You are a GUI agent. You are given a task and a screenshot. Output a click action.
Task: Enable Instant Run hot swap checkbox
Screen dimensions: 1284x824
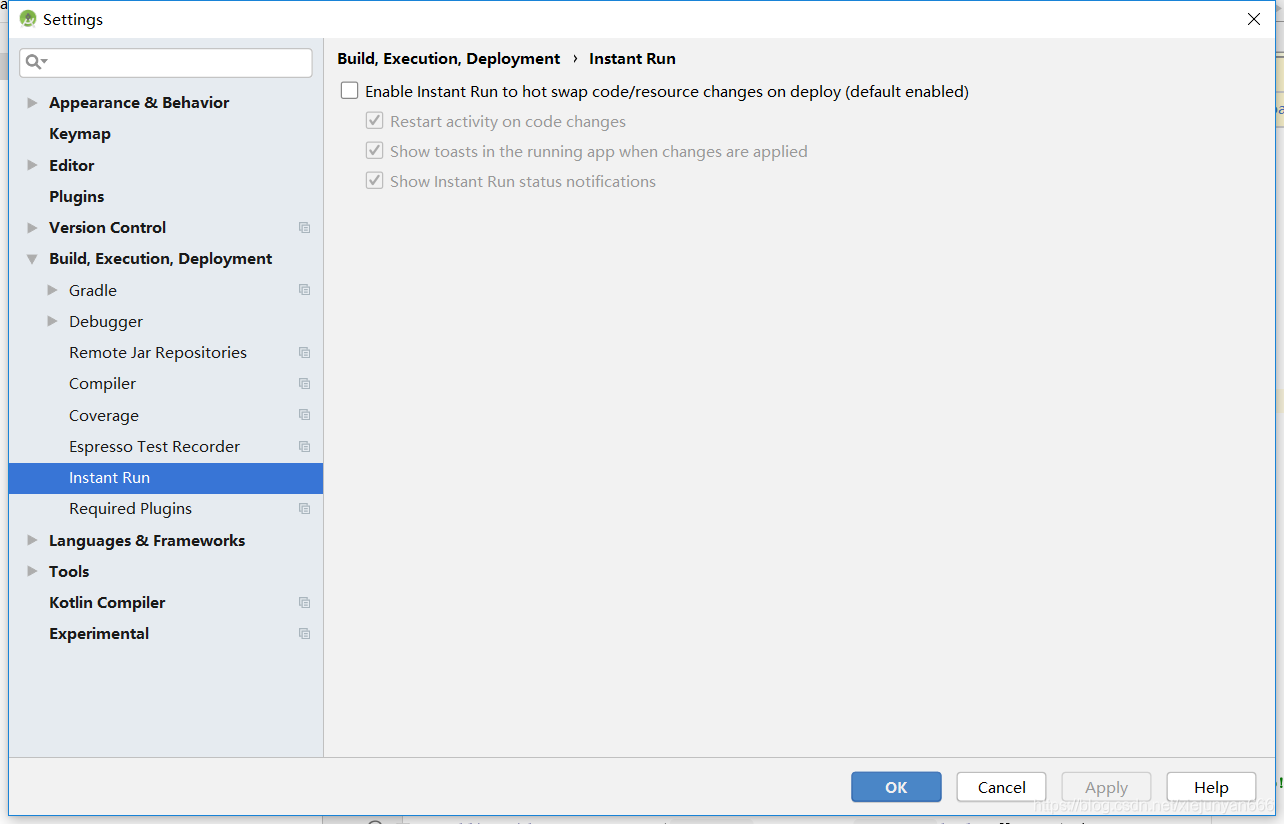pyautogui.click(x=349, y=91)
